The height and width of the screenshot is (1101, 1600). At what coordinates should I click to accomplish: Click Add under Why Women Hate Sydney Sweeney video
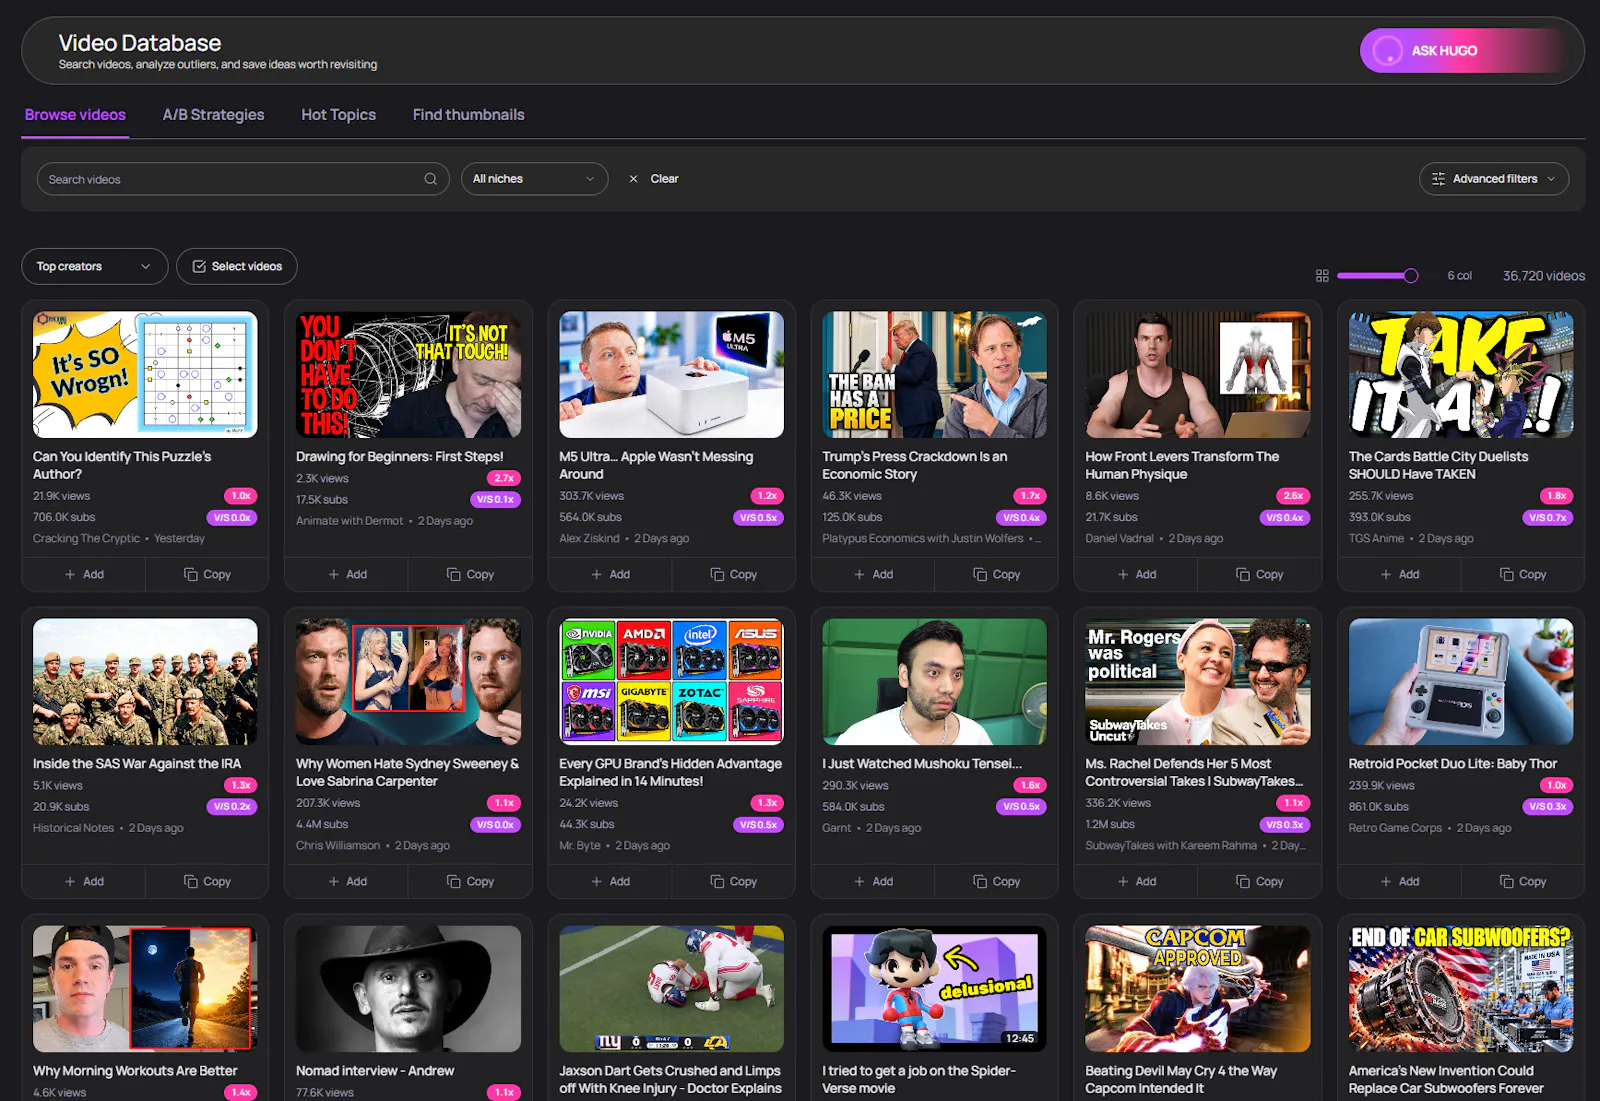(346, 882)
